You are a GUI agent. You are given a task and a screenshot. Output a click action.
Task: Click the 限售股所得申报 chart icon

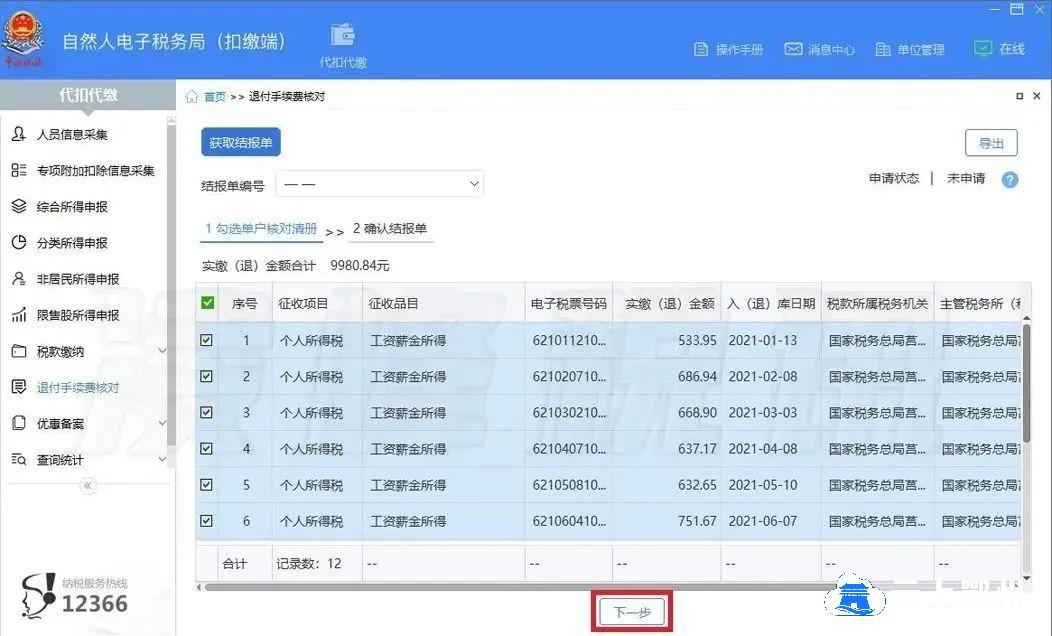[19, 315]
